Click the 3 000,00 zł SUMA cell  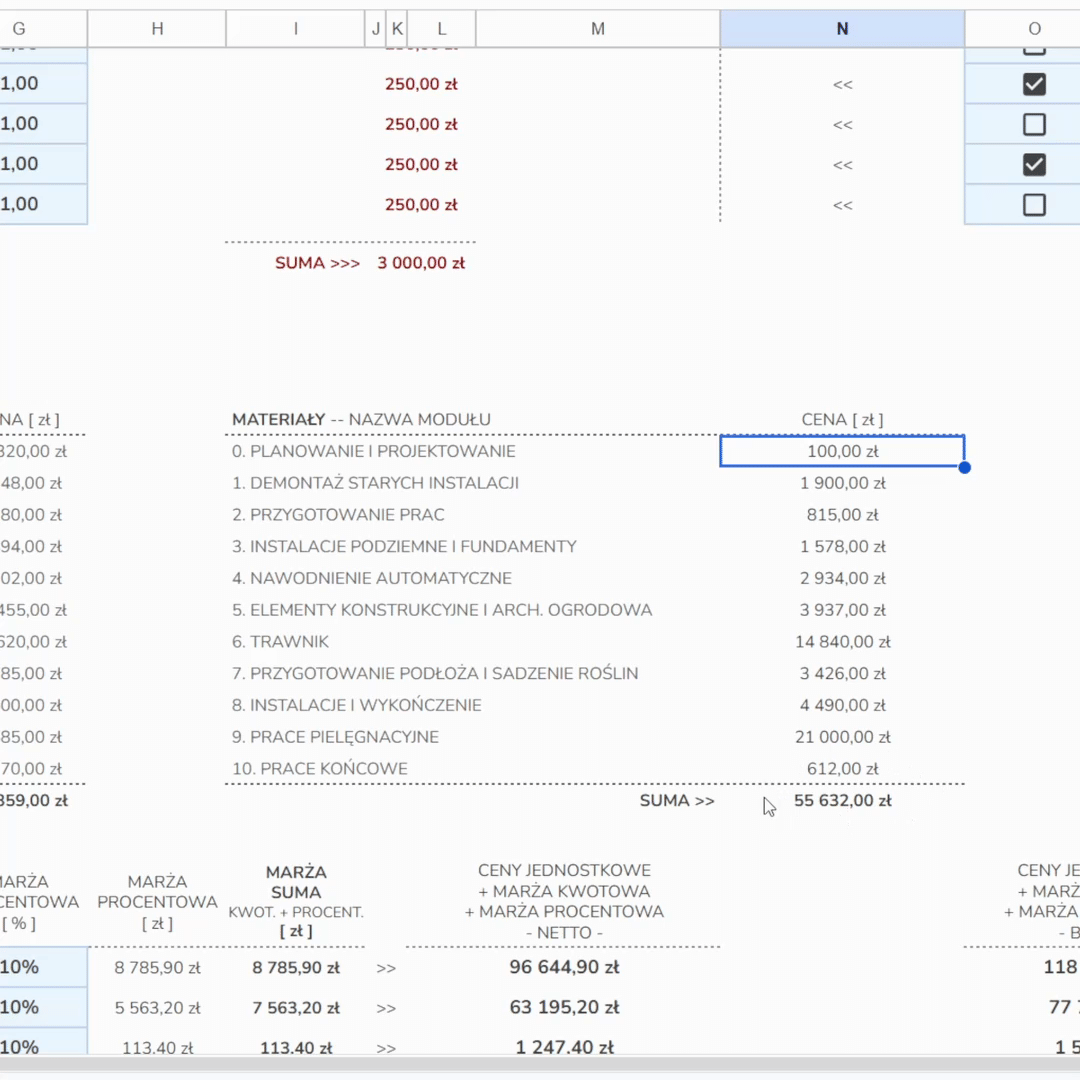point(421,264)
